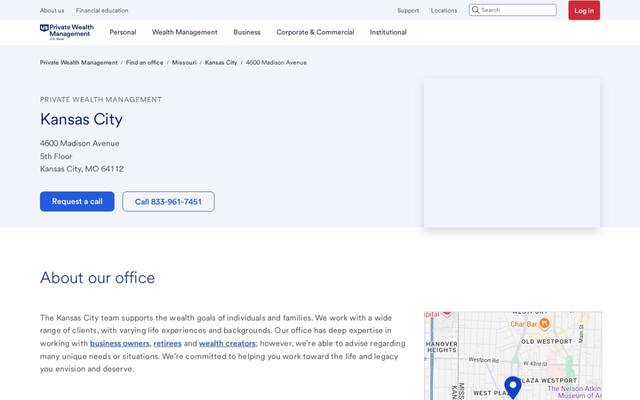Image resolution: width=640 pixels, height=400 pixels.
Task: Open the Private Wealth Management logo
Action: pos(67,32)
